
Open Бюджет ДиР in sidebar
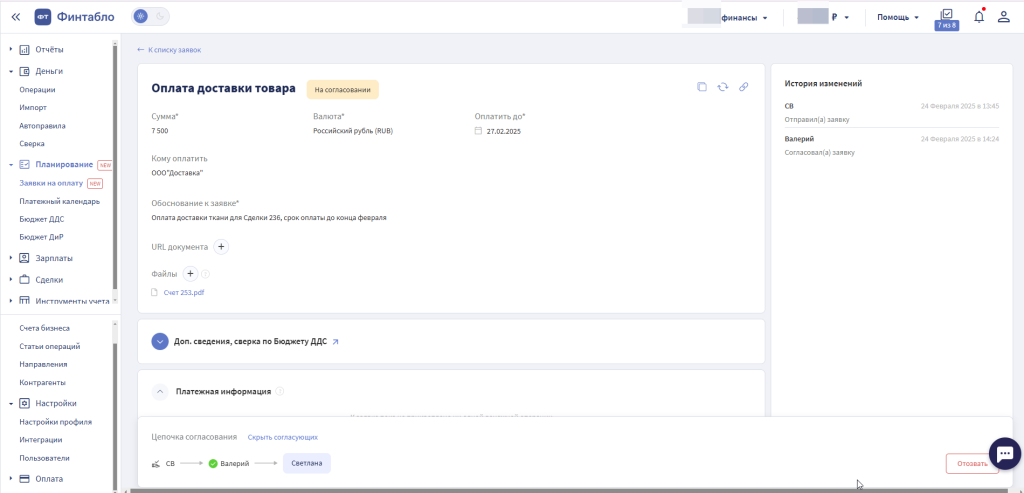coord(41,237)
